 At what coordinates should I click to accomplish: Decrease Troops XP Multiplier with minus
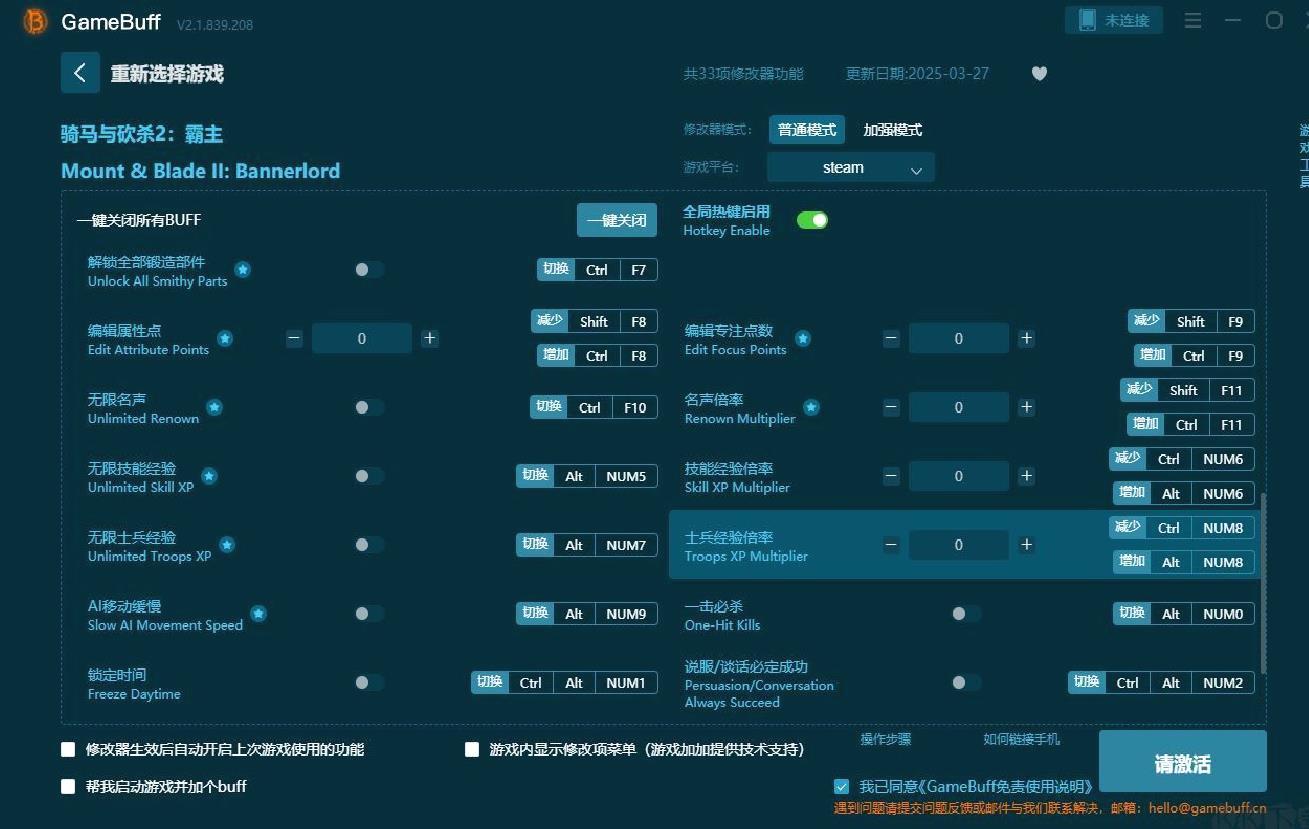[x=891, y=545]
